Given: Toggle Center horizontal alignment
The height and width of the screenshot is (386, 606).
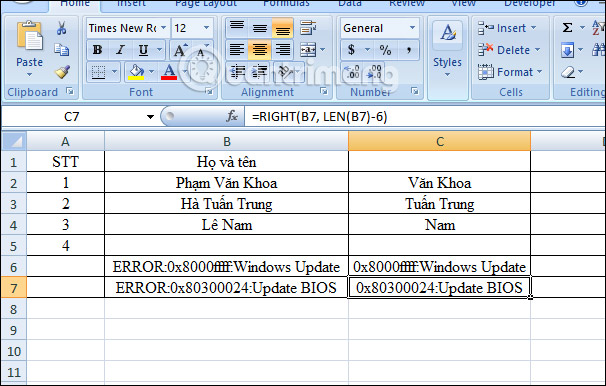Looking at the screenshot, I should point(259,50).
